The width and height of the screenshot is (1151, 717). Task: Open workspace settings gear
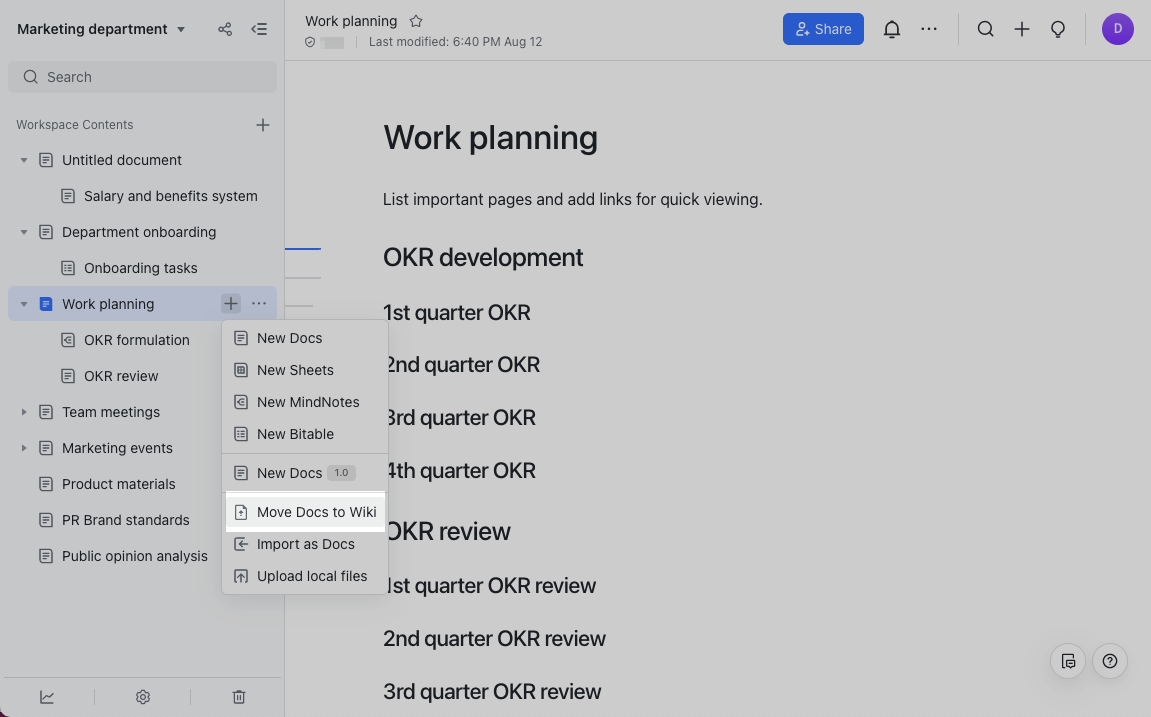pos(143,697)
